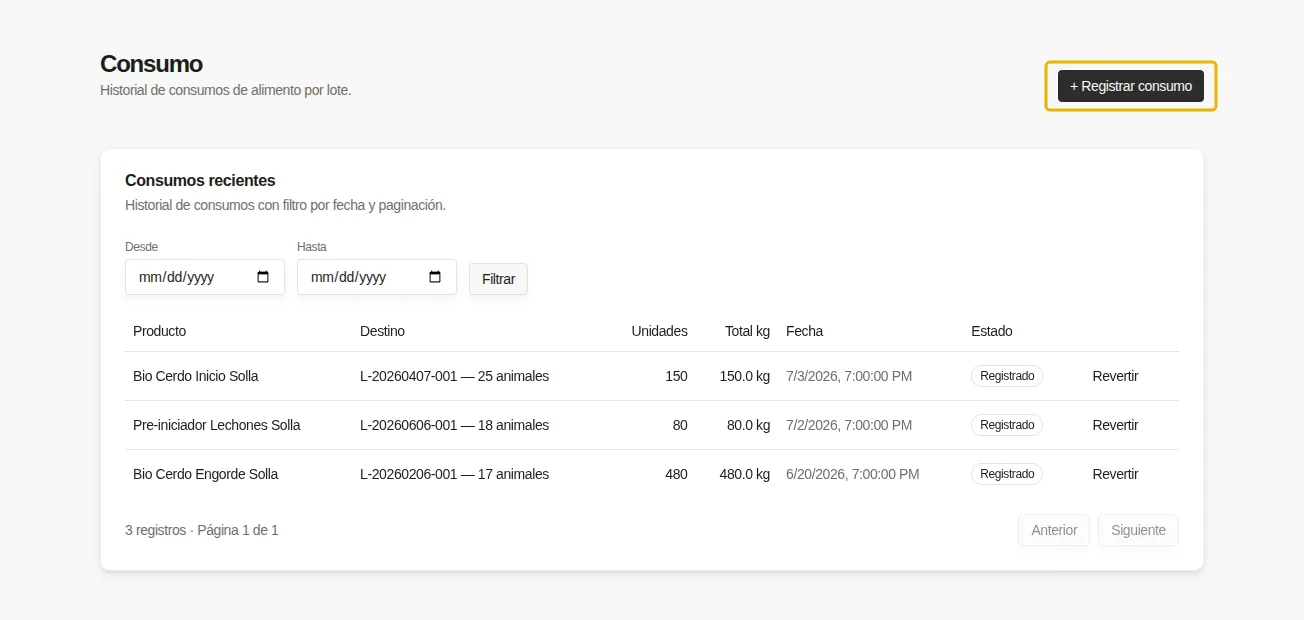This screenshot has height=620, width=1304.
Task: Click destination L-20260407-001 — 25 animales
Action: pos(455,376)
